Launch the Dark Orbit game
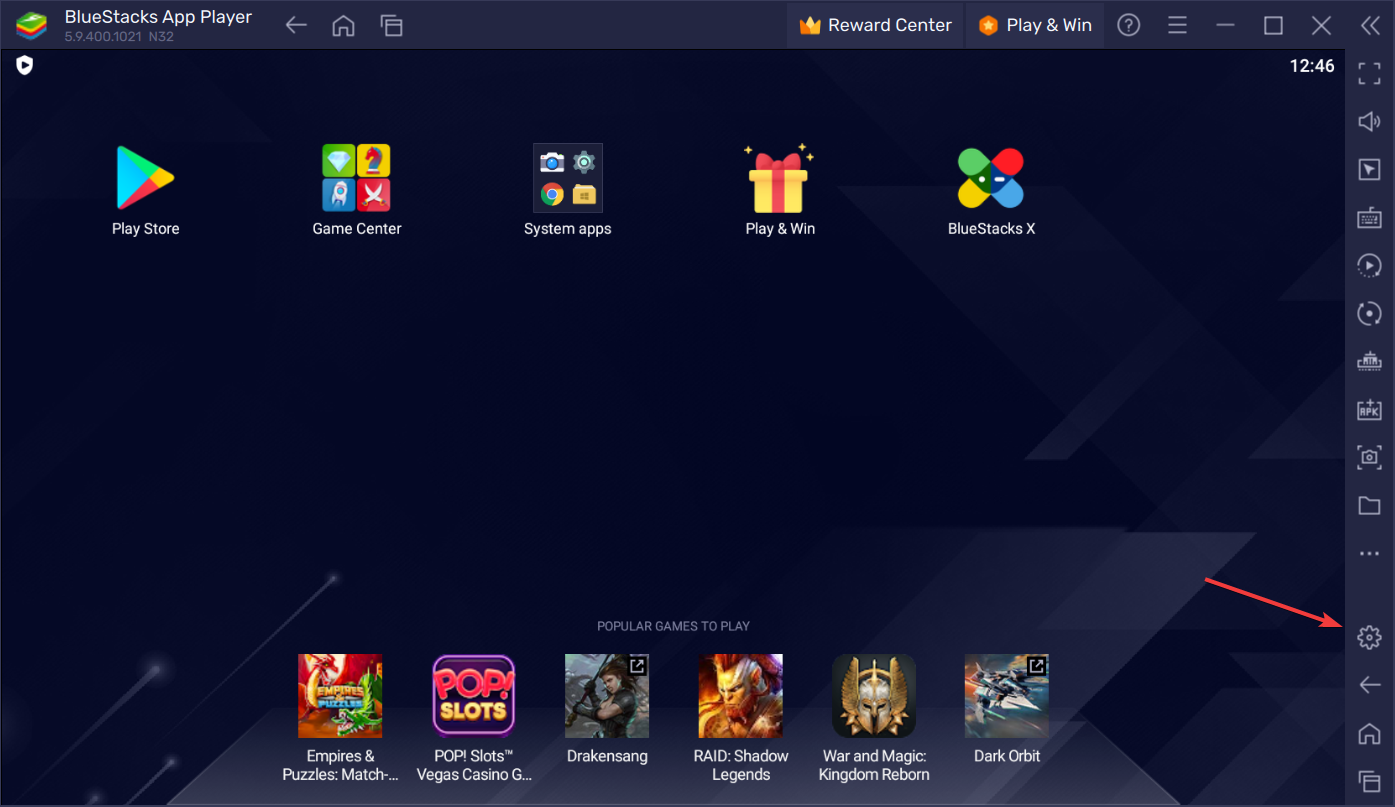This screenshot has width=1395, height=807. pyautogui.click(x=1007, y=696)
